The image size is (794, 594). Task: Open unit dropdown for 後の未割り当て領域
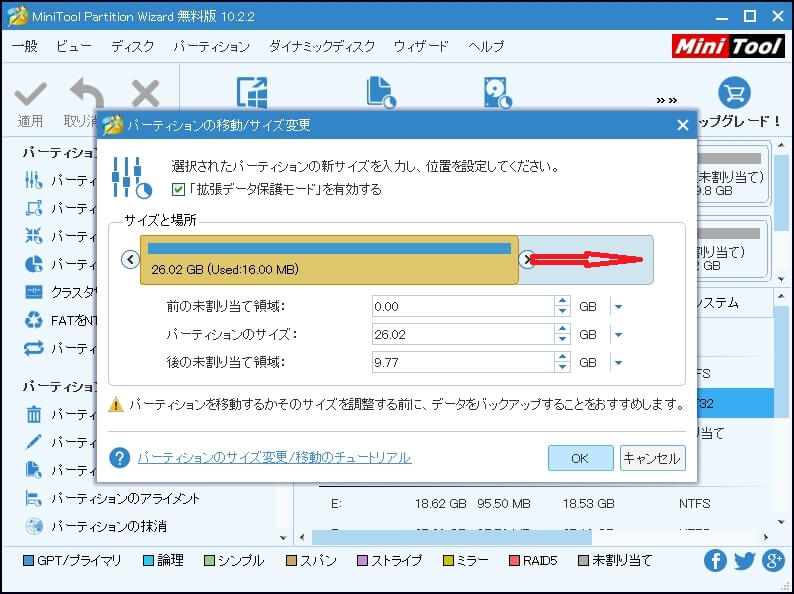pyautogui.click(x=618, y=363)
